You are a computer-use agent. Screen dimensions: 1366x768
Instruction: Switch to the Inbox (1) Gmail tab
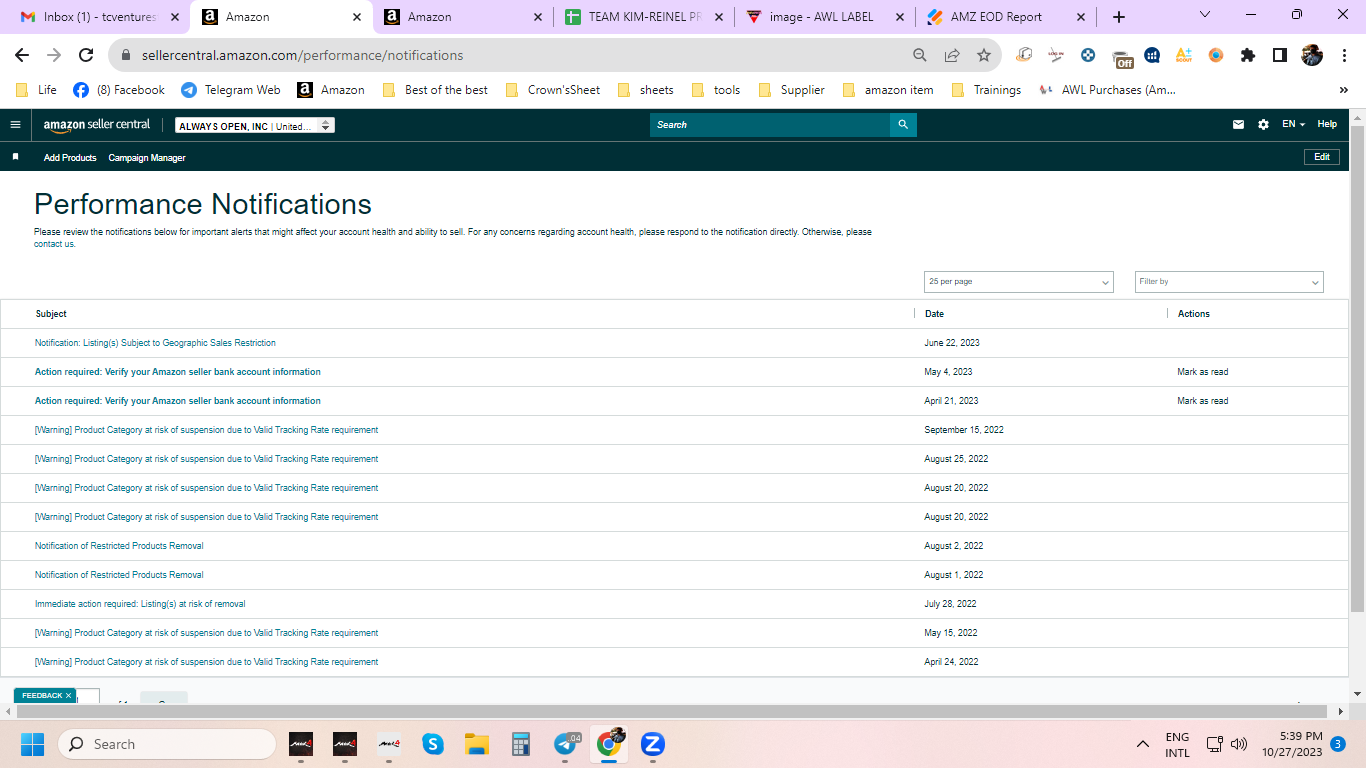(x=101, y=17)
